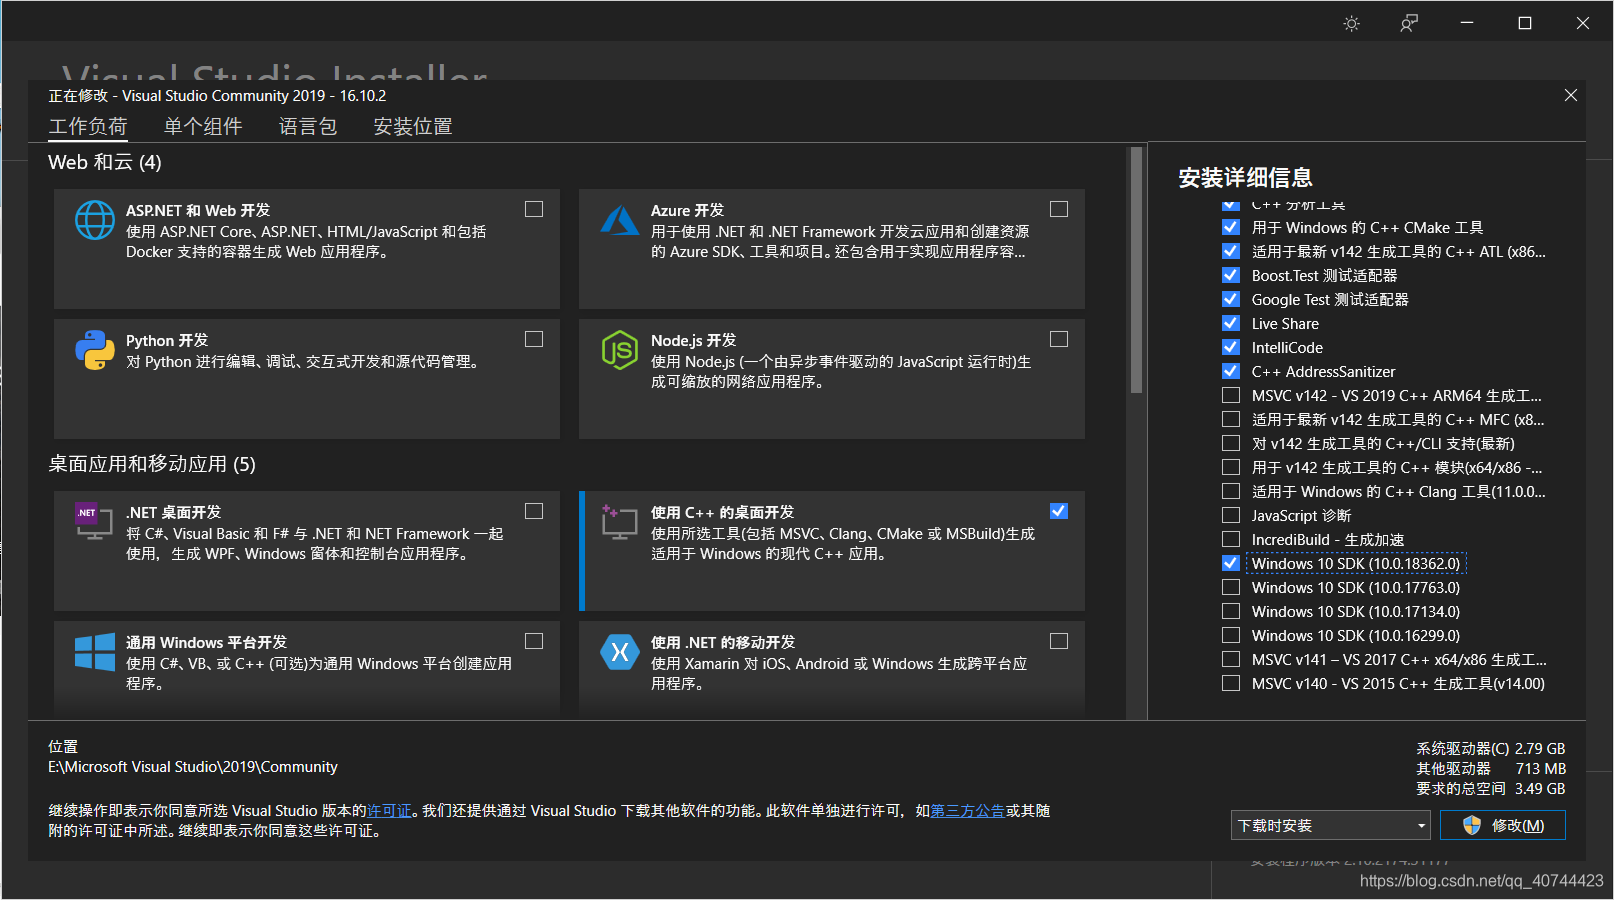Click the .NET desktop development icon
Image resolution: width=1614 pixels, height=900 pixels.
95,522
